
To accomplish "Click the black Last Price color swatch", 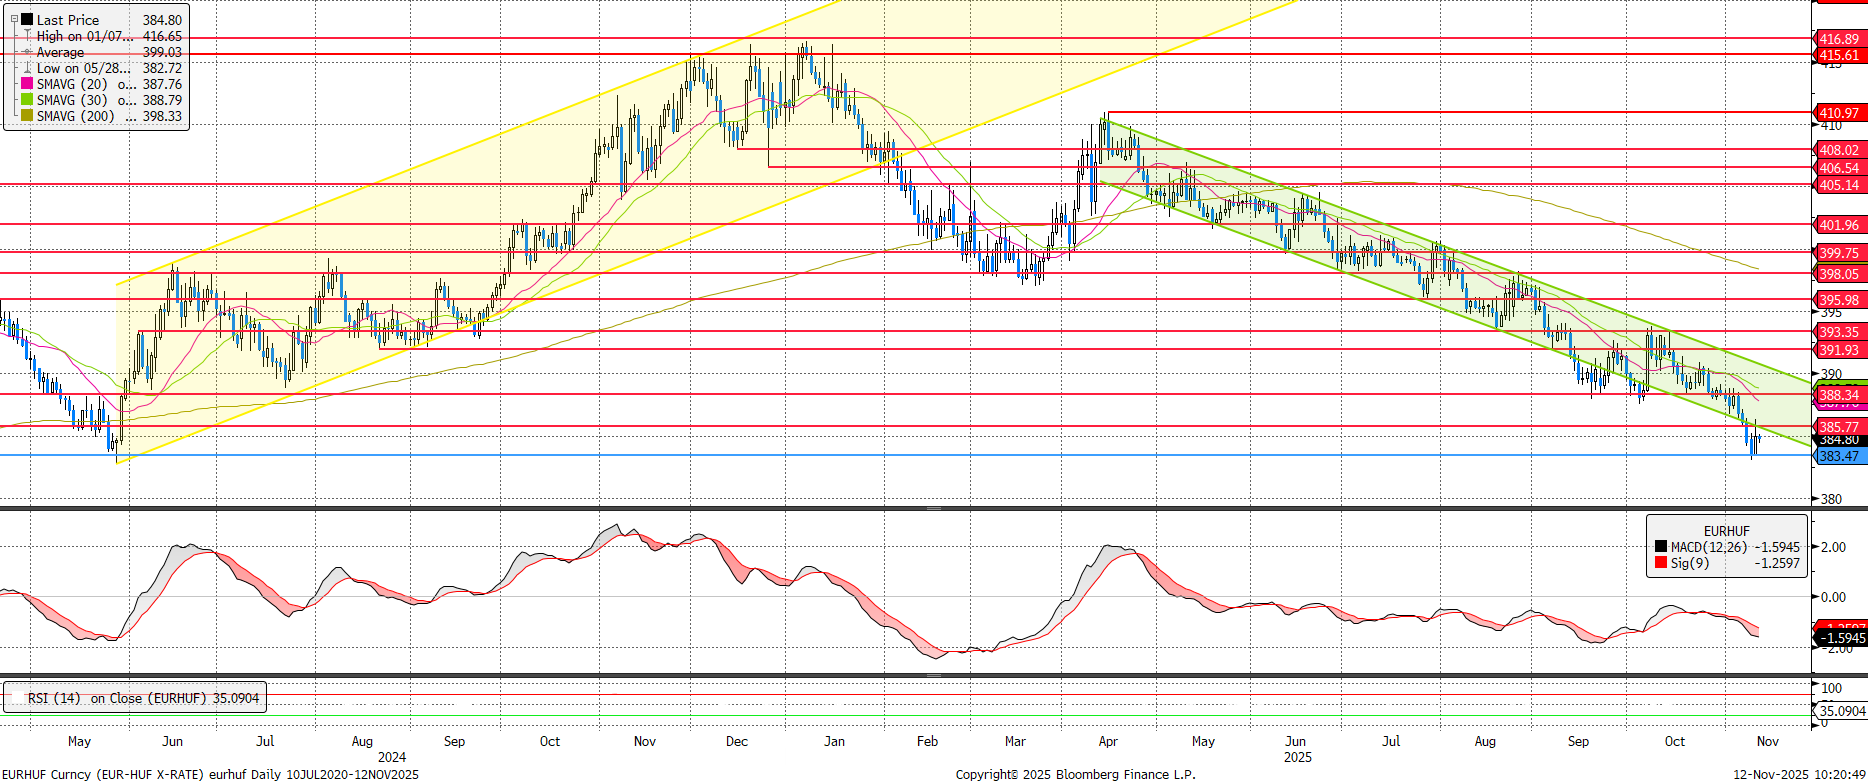I will click(x=27, y=20).
